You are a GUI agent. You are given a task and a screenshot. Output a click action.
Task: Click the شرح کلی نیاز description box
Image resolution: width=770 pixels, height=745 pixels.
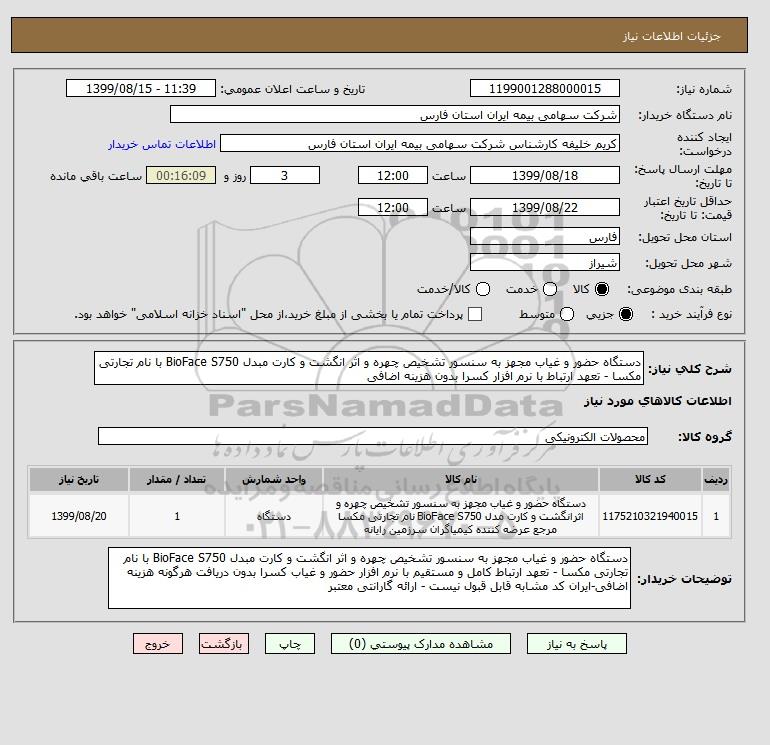[x=369, y=368]
